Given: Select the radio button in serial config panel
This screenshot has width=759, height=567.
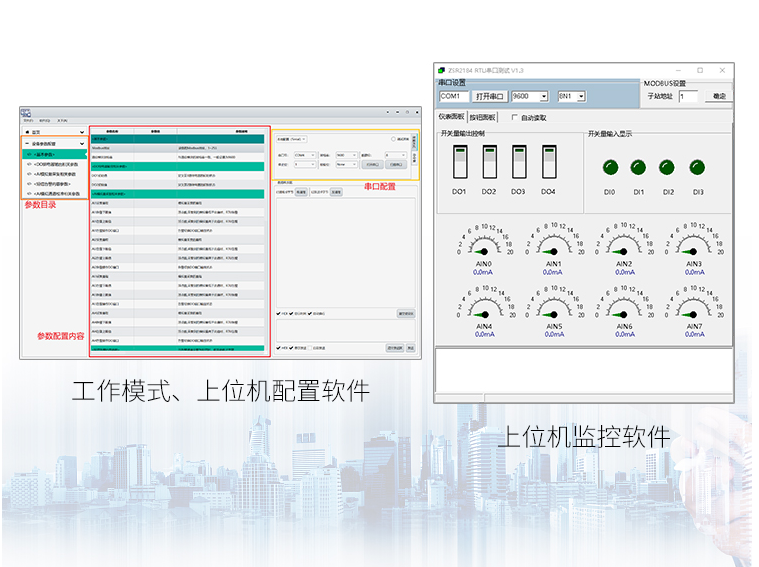Looking at the screenshot, I should coord(393,139).
